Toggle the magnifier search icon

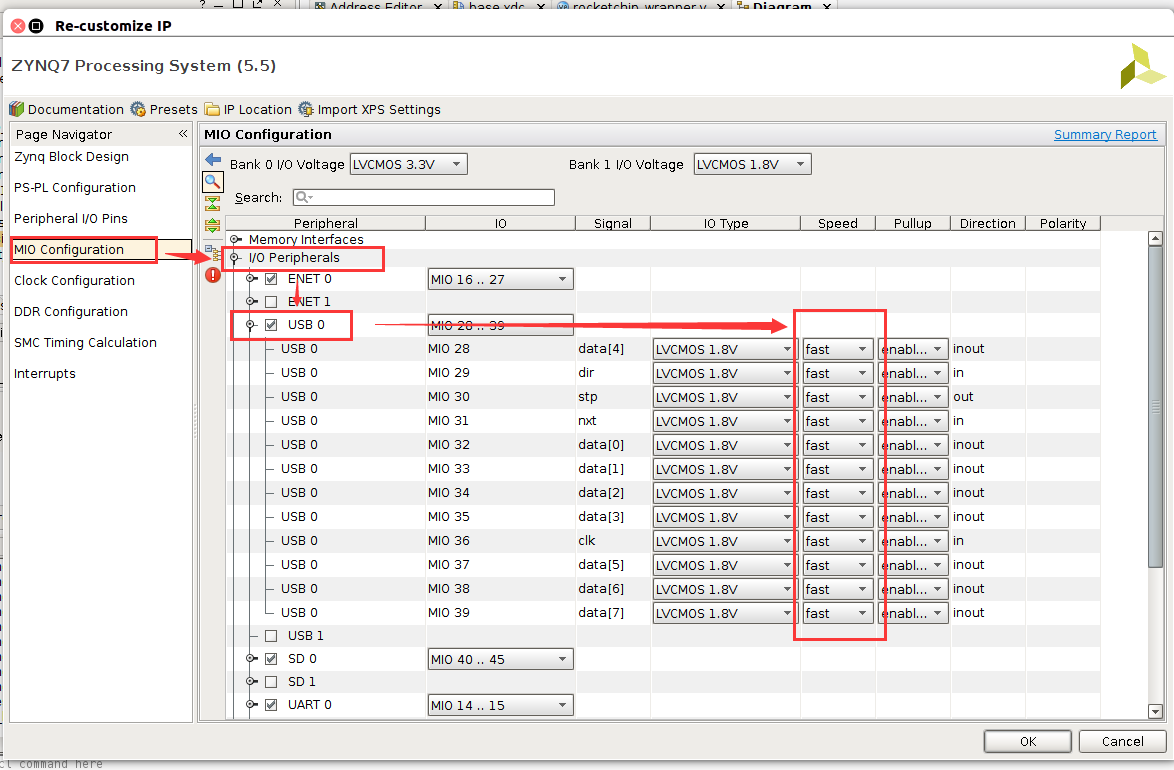(x=212, y=181)
